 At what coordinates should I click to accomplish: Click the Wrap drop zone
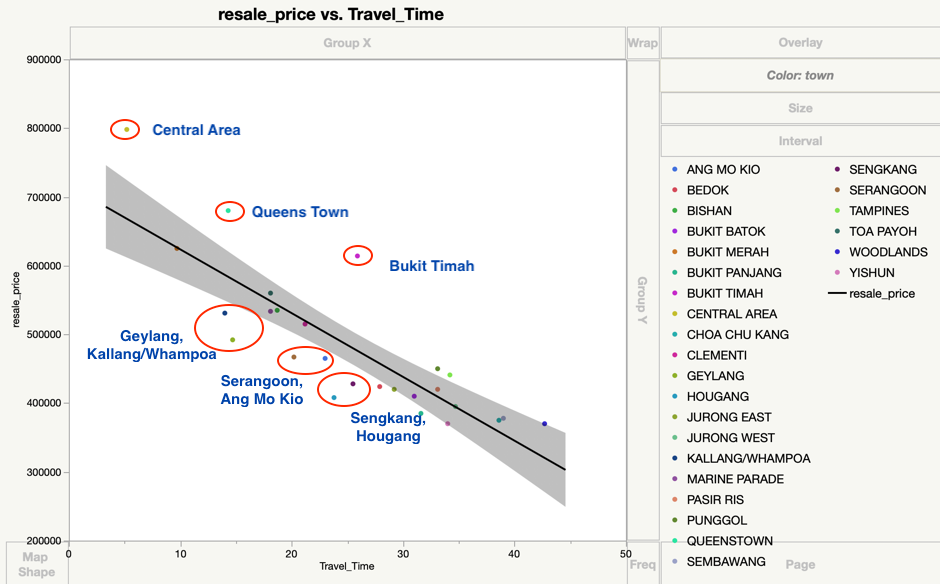[x=642, y=43]
